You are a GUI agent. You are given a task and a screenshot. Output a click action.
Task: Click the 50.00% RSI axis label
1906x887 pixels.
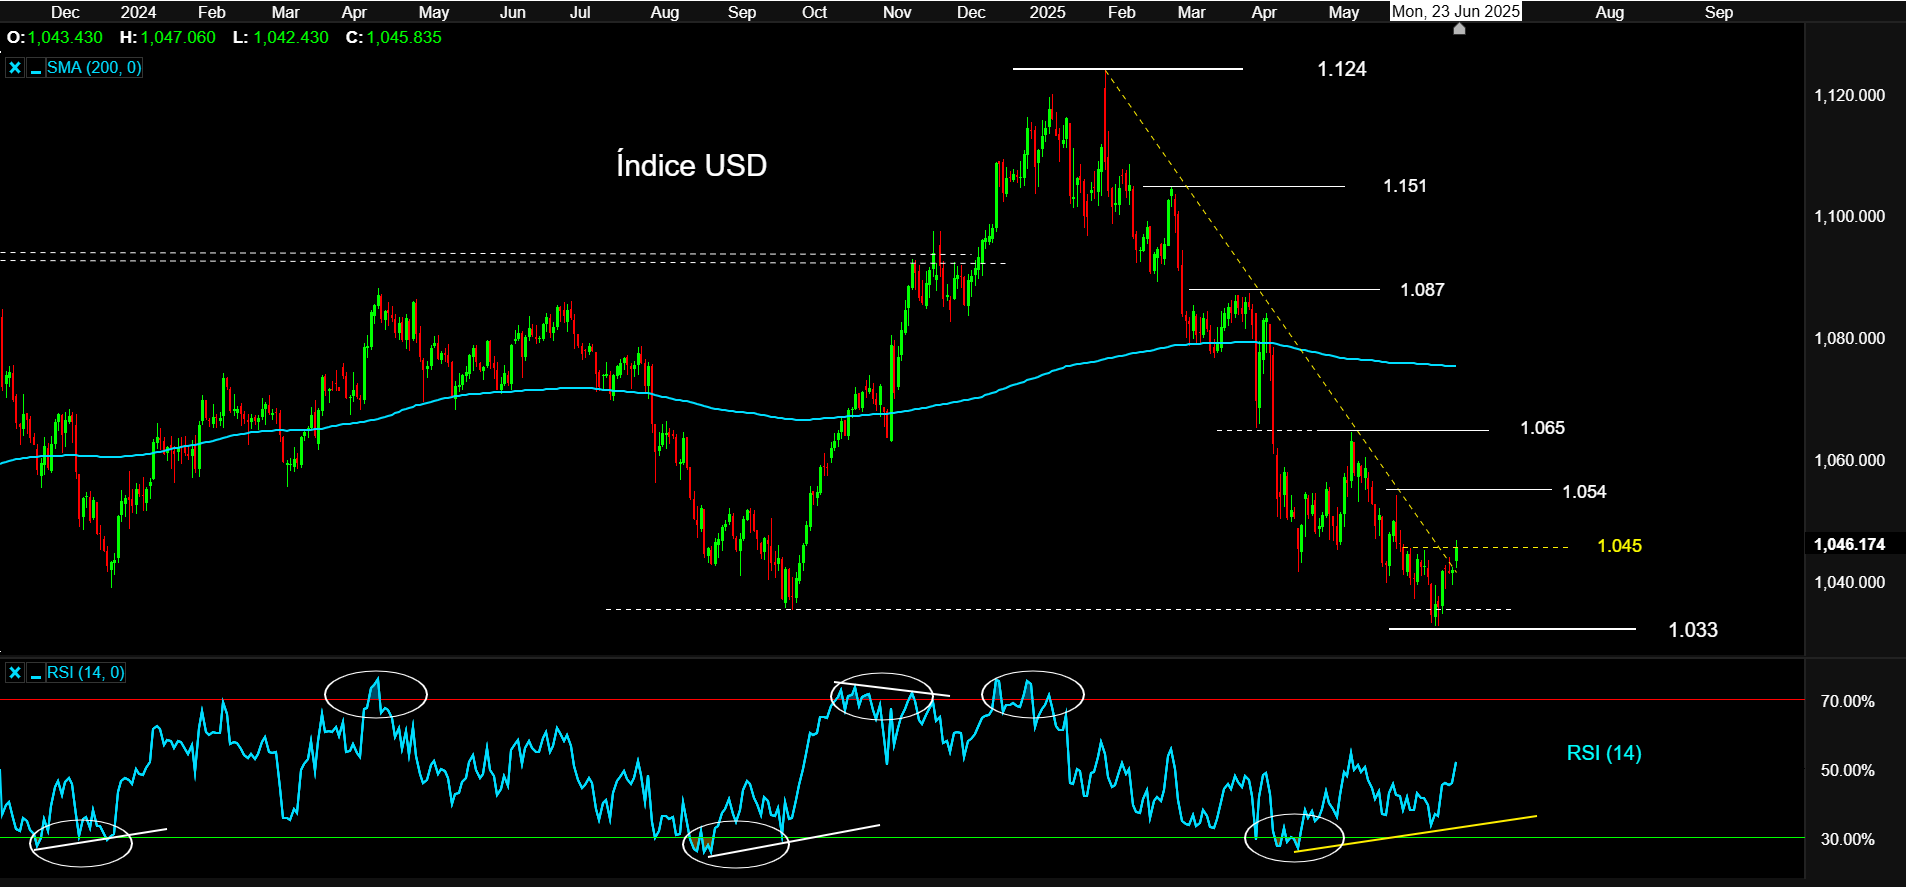click(1847, 770)
